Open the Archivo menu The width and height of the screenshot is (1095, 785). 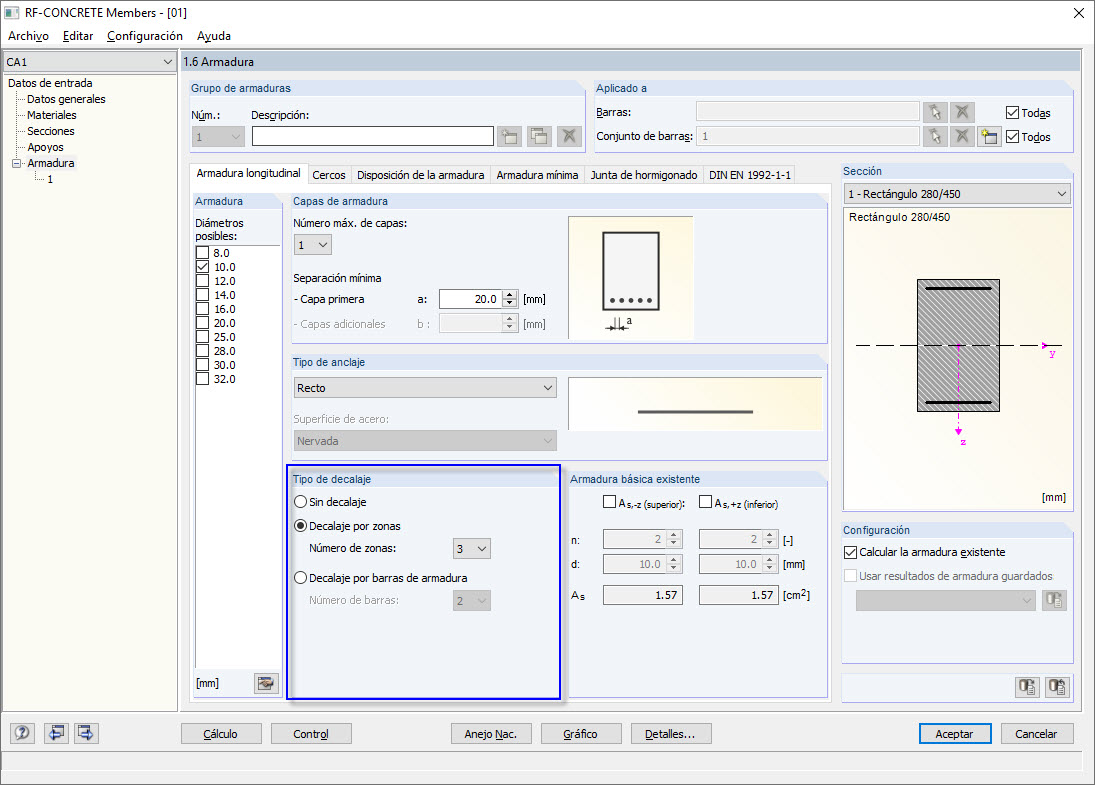click(x=28, y=36)
